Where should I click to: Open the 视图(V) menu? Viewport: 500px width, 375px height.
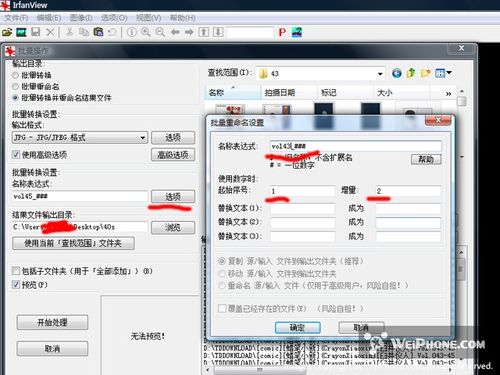(149, 18)
